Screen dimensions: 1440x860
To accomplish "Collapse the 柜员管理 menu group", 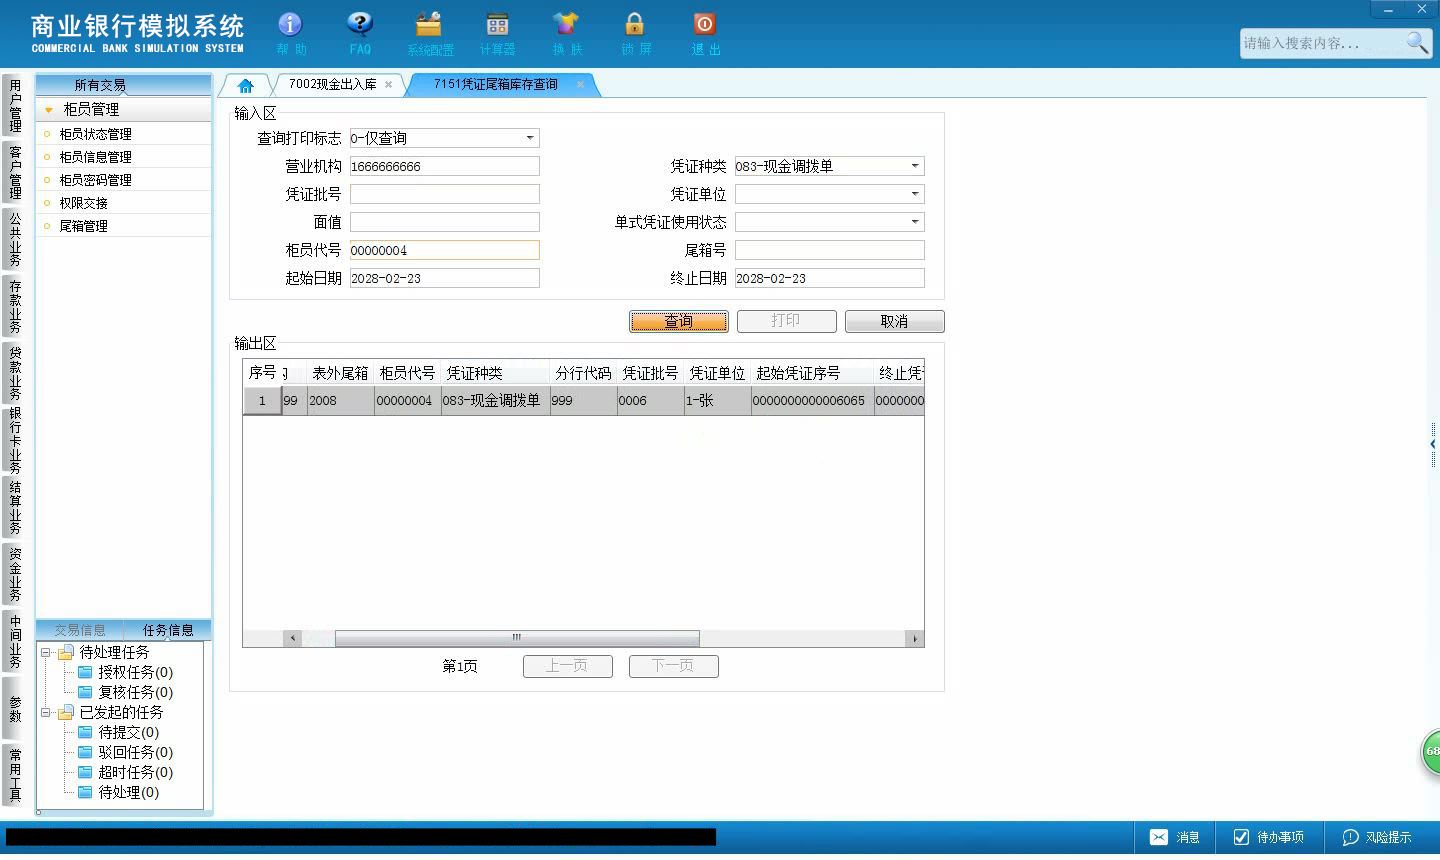I will pos(49,109).
